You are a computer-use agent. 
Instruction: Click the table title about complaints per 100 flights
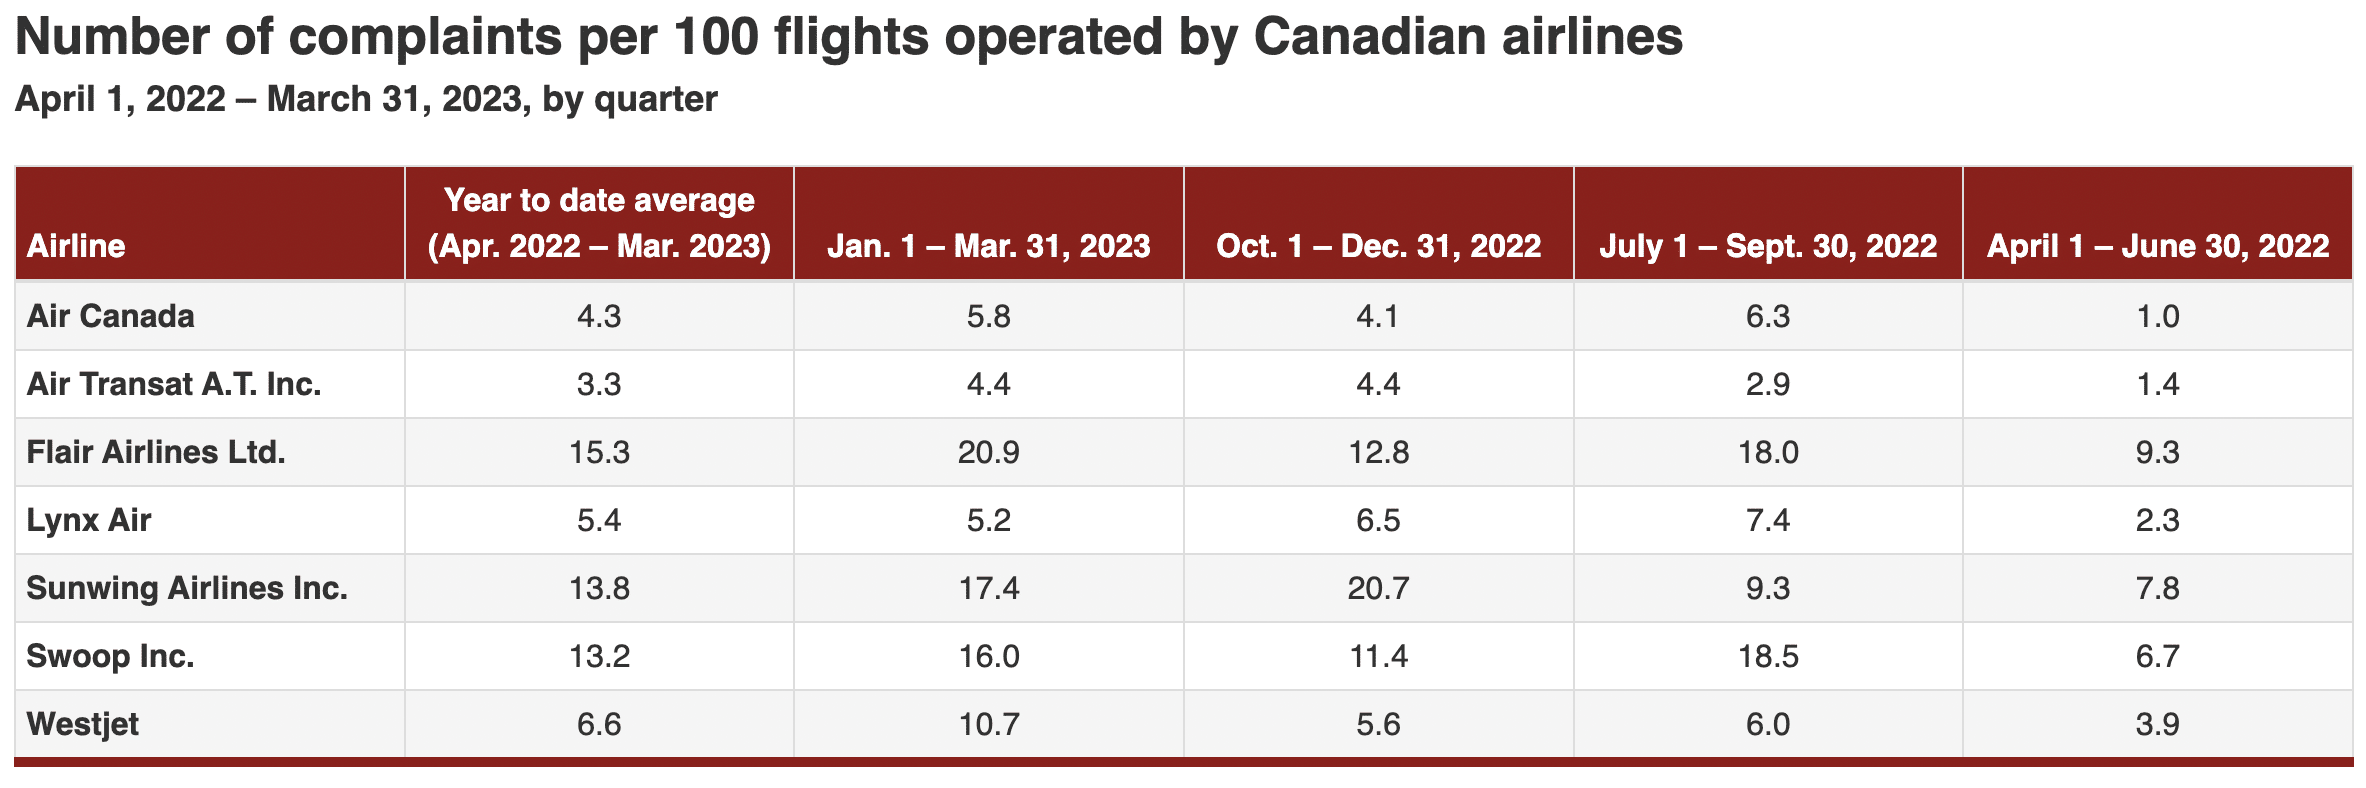[x=849, y=38]
